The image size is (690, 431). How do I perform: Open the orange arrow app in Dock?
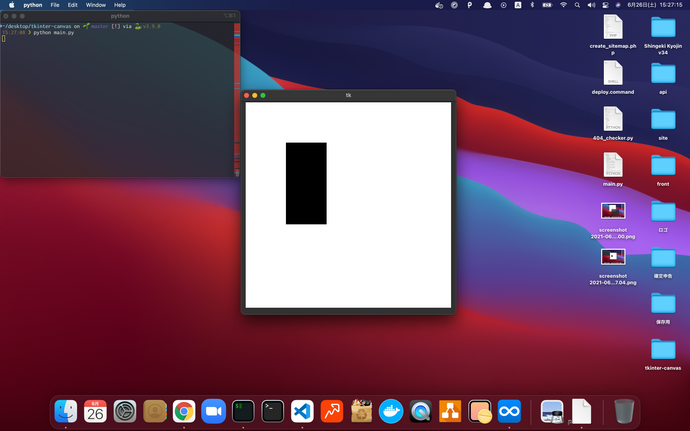332,411
